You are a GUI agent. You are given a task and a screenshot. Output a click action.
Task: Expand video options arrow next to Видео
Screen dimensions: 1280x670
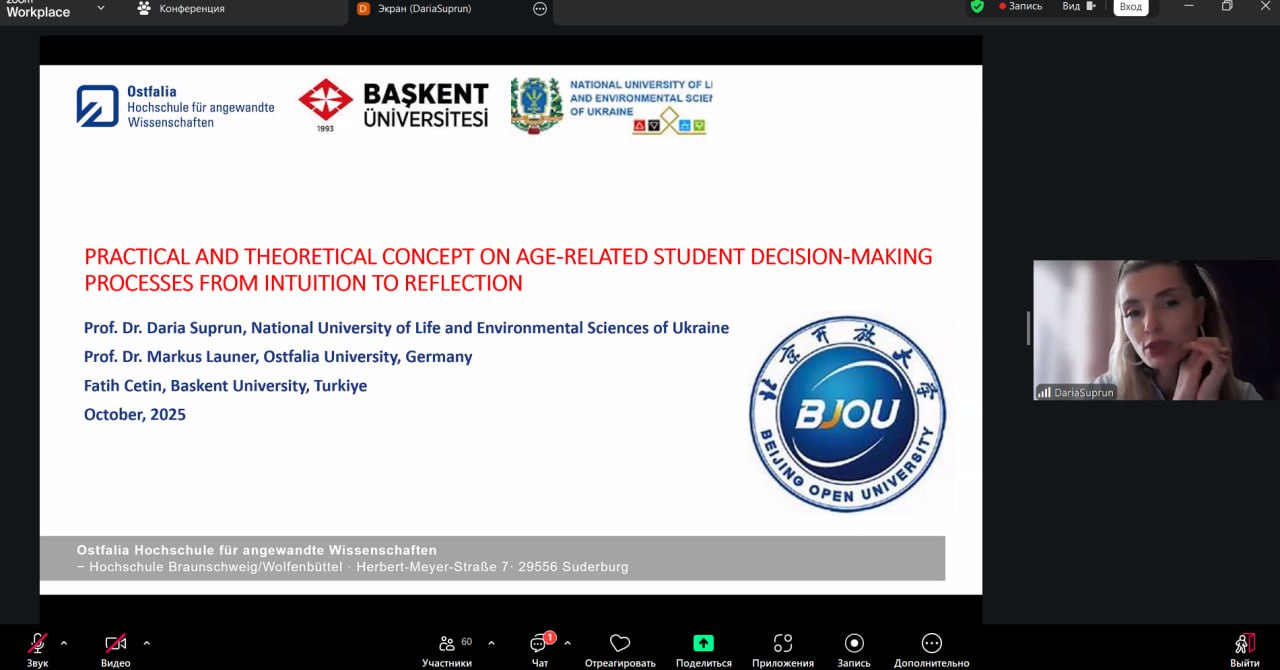click(x=147, y=643)
